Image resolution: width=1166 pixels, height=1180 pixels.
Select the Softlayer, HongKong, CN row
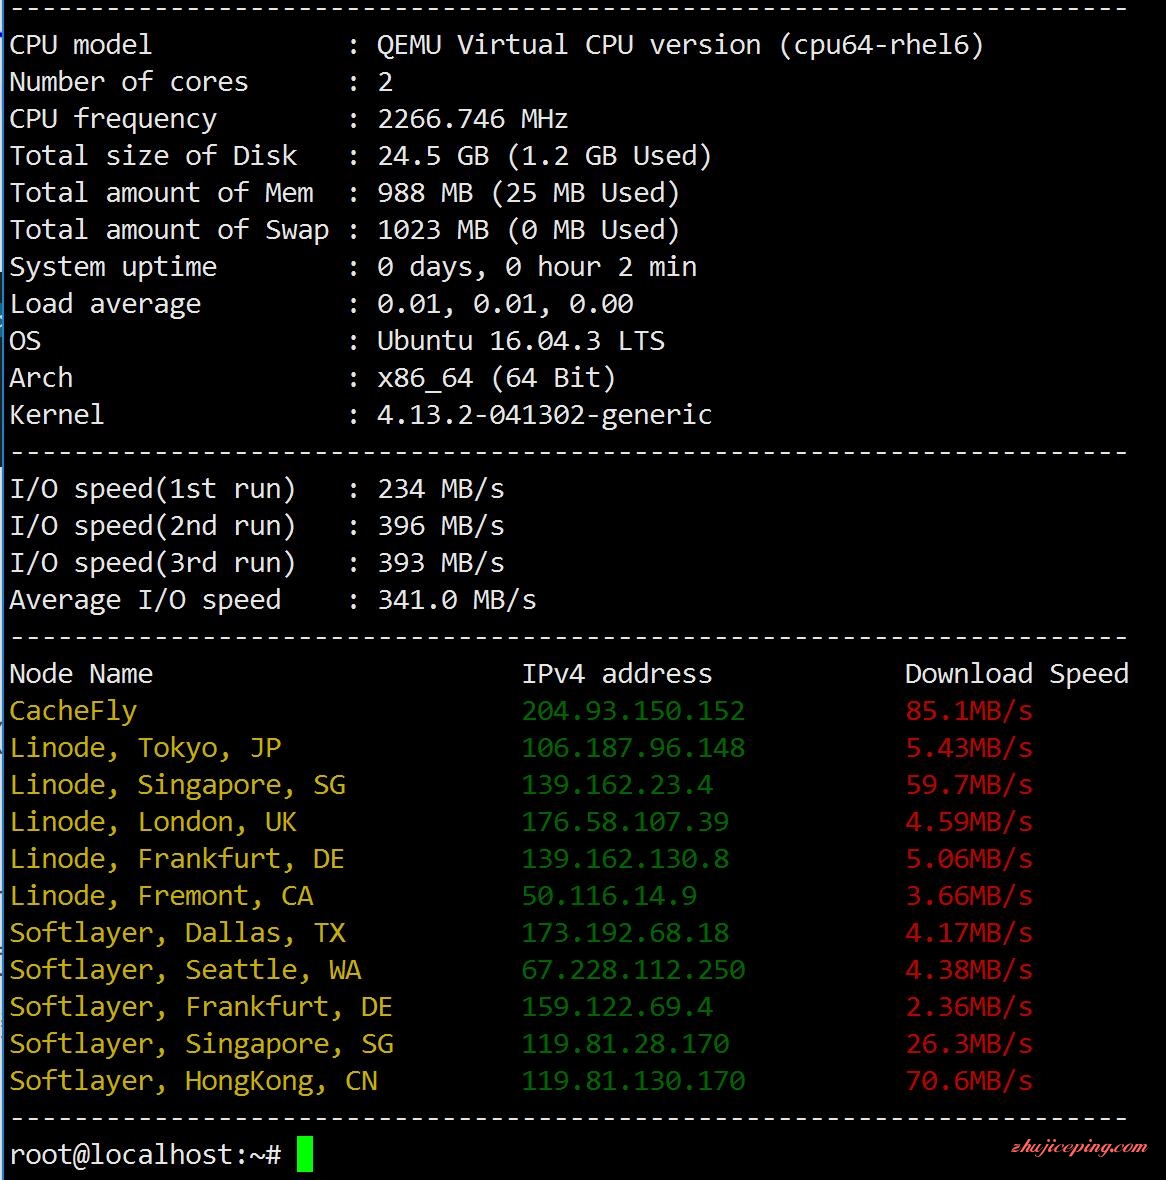click(x=521, y=1081)
